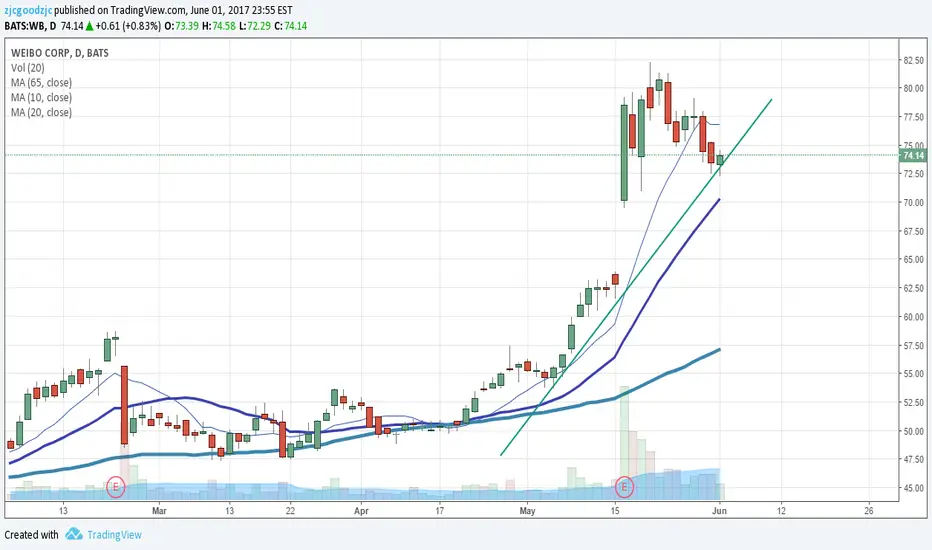Select the MA (20, close) indicator label
This screenshot has height=550, width=932.
click(41, 112)
